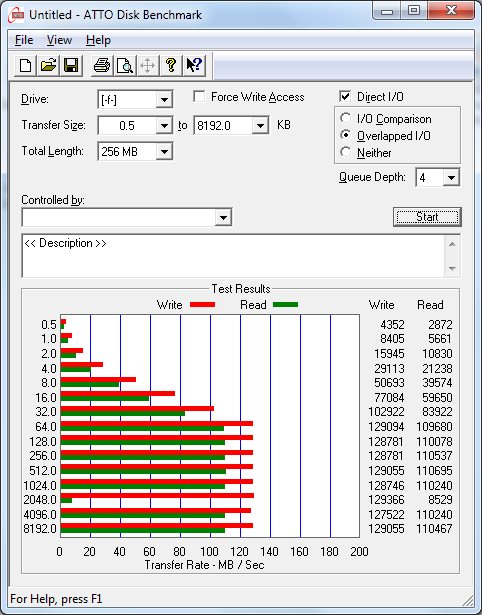Print results using the printer icon

click(102, 65)
